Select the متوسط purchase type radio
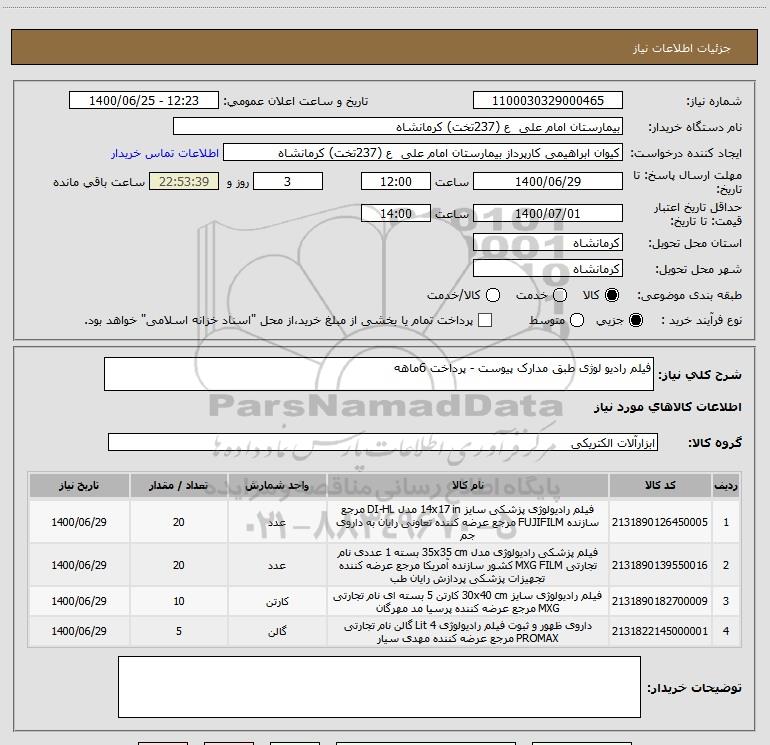 coord(577,320)
